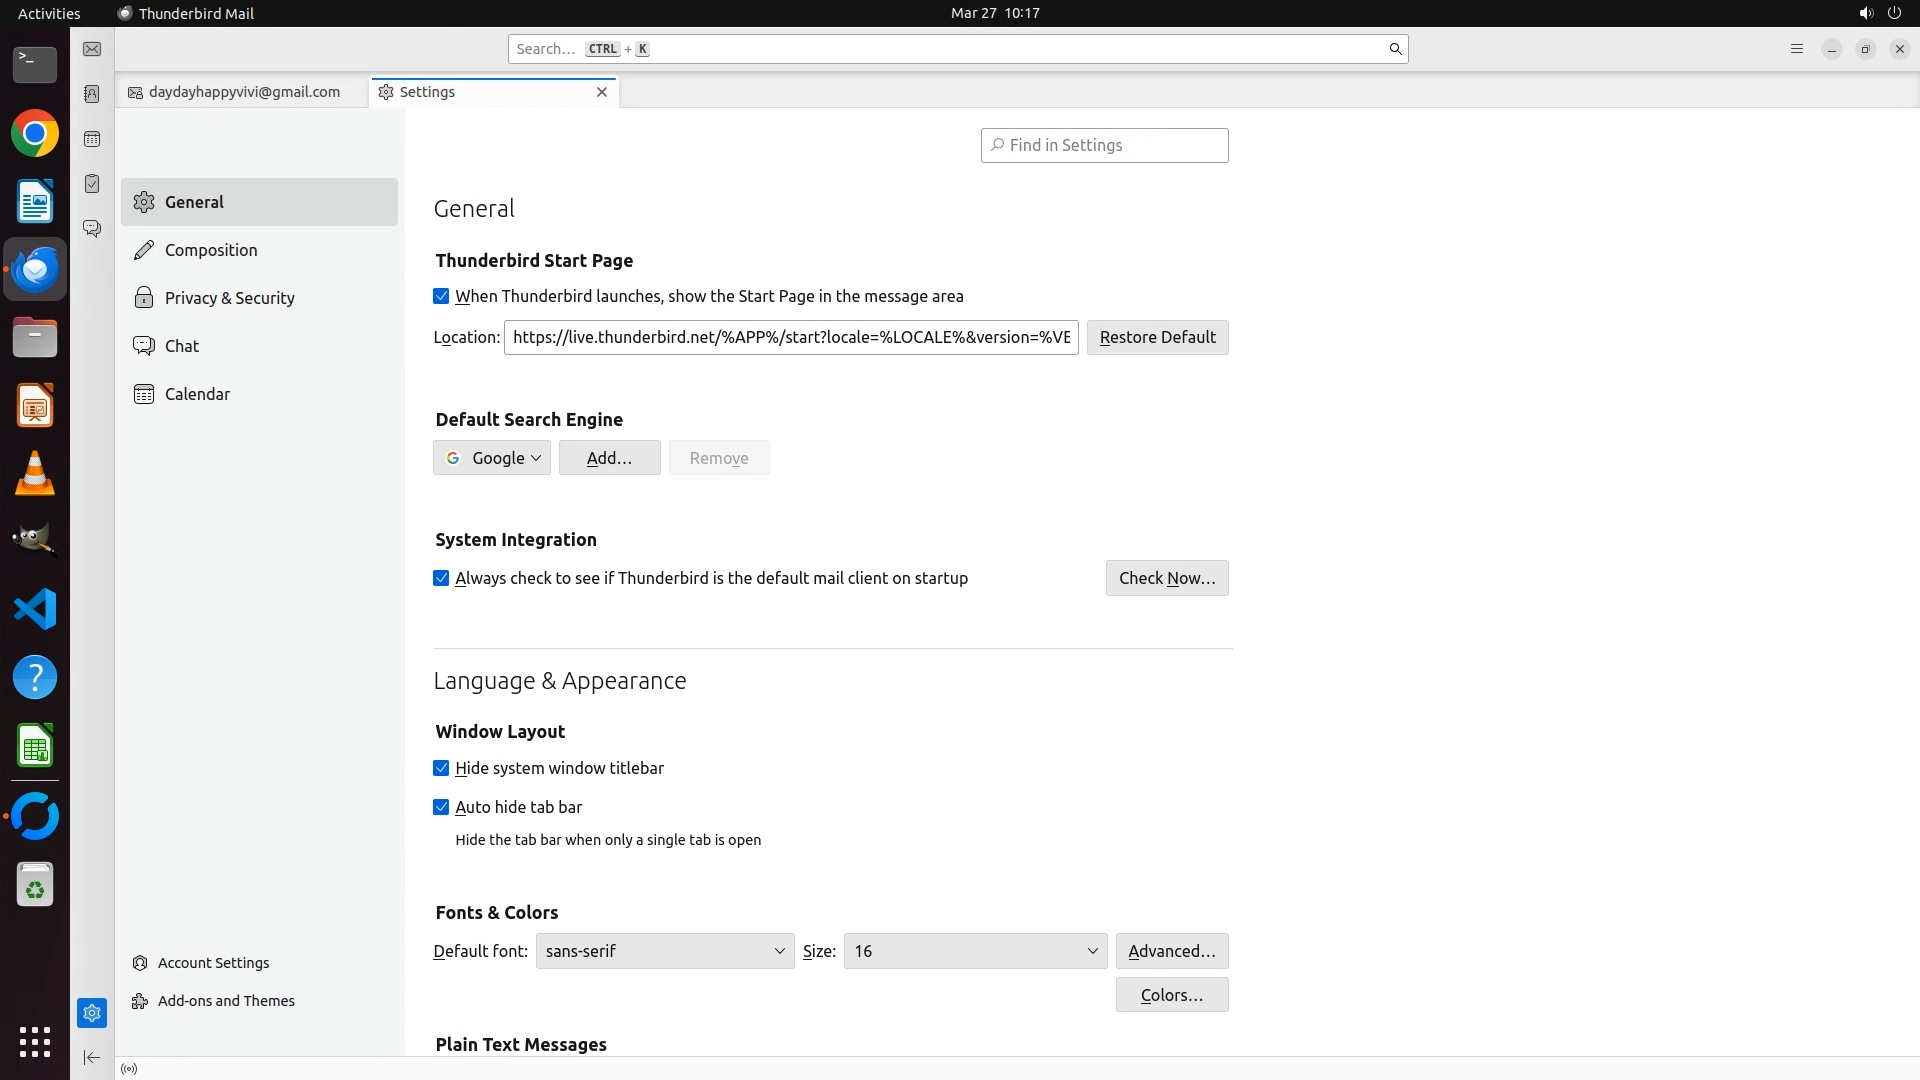Image resolution: width=1920 pixels, height=1080 pixels.
Task: Click the Settings gear in spaces toolbar
Action: tap(92, 1013)
